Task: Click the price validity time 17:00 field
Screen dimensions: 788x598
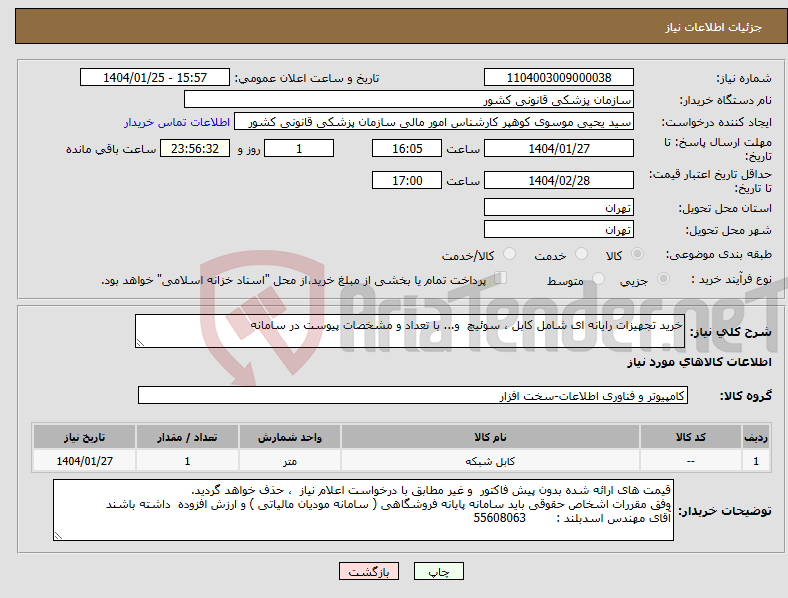Action: 407,180
